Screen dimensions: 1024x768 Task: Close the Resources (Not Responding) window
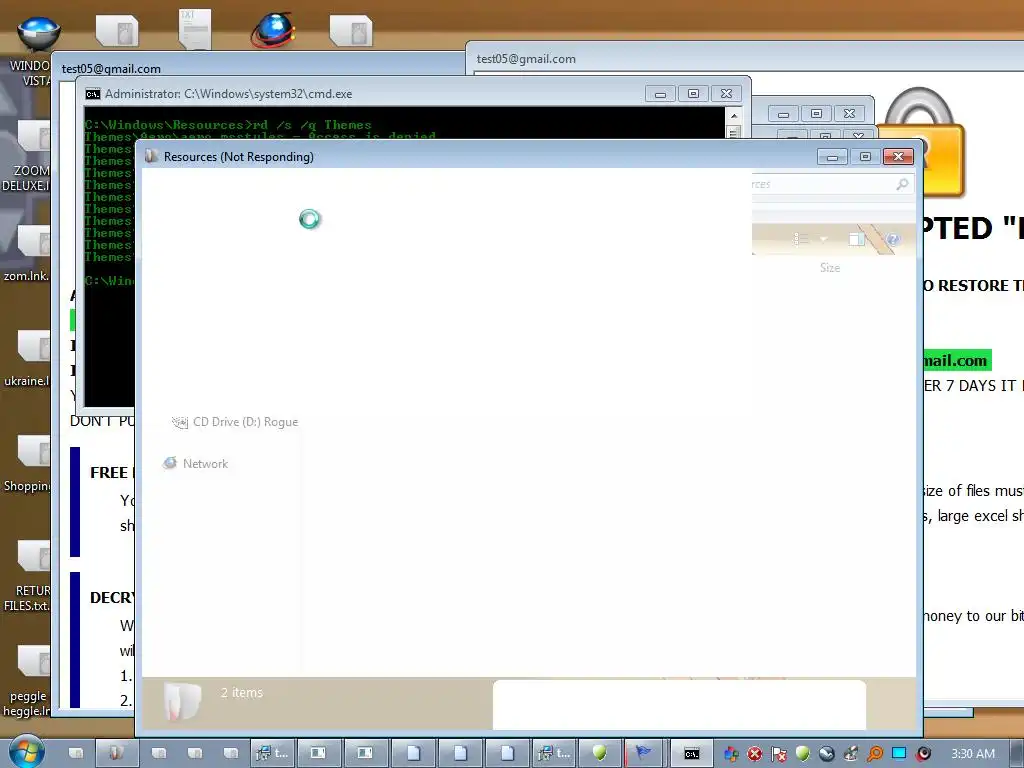pyautogui.click(x=898, y=157)
